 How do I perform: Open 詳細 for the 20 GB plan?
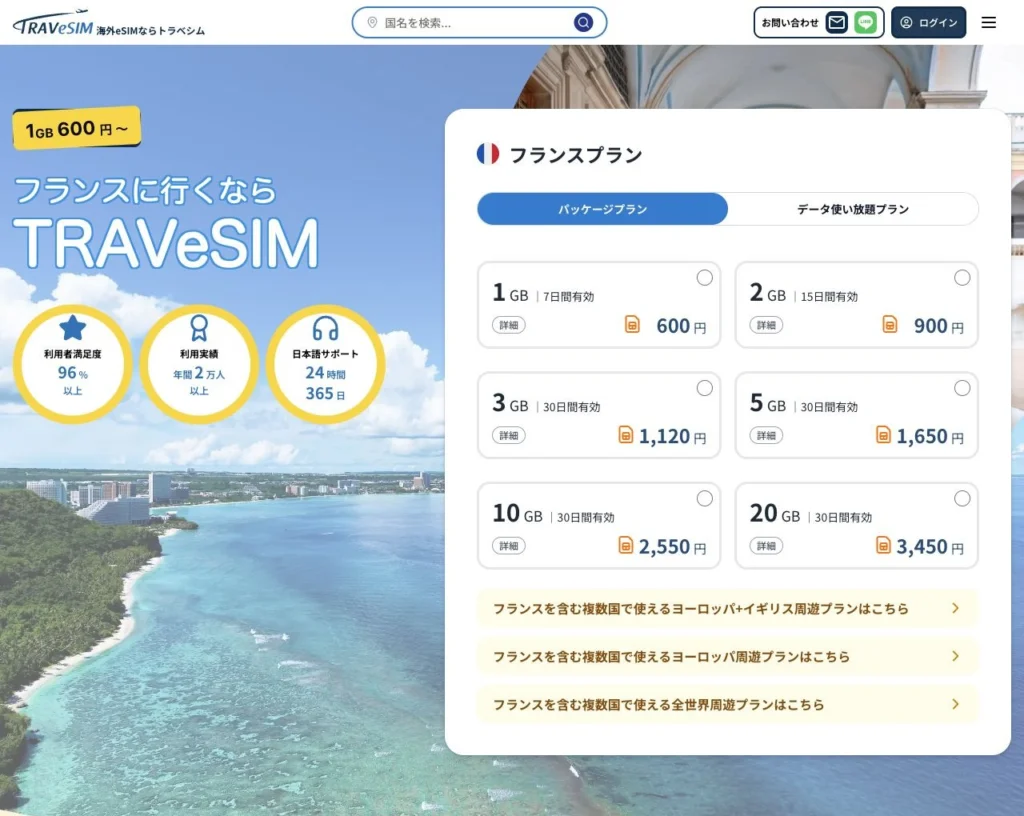point(766,546)
